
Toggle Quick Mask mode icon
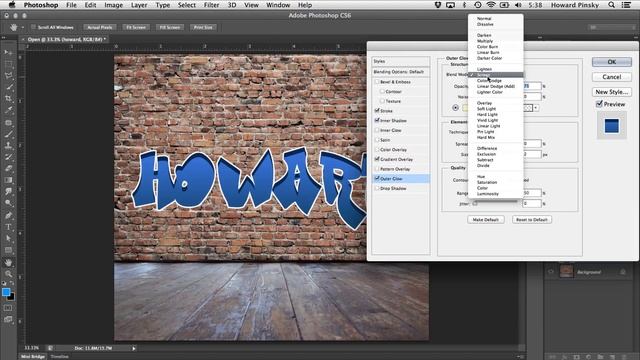[x=8, y=308]
